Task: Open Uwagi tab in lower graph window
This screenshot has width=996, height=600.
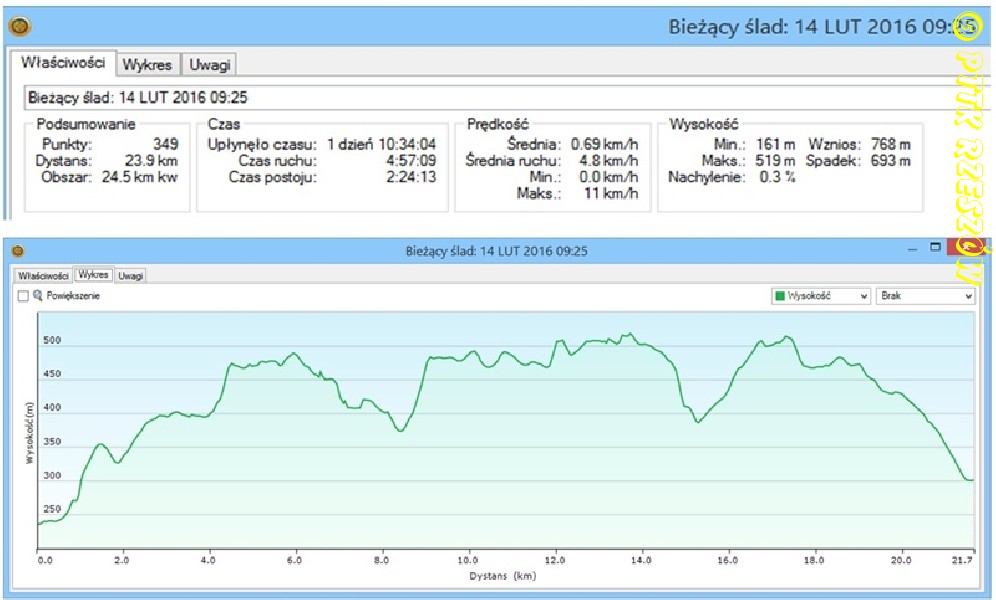Action: (x=130, y=275)
